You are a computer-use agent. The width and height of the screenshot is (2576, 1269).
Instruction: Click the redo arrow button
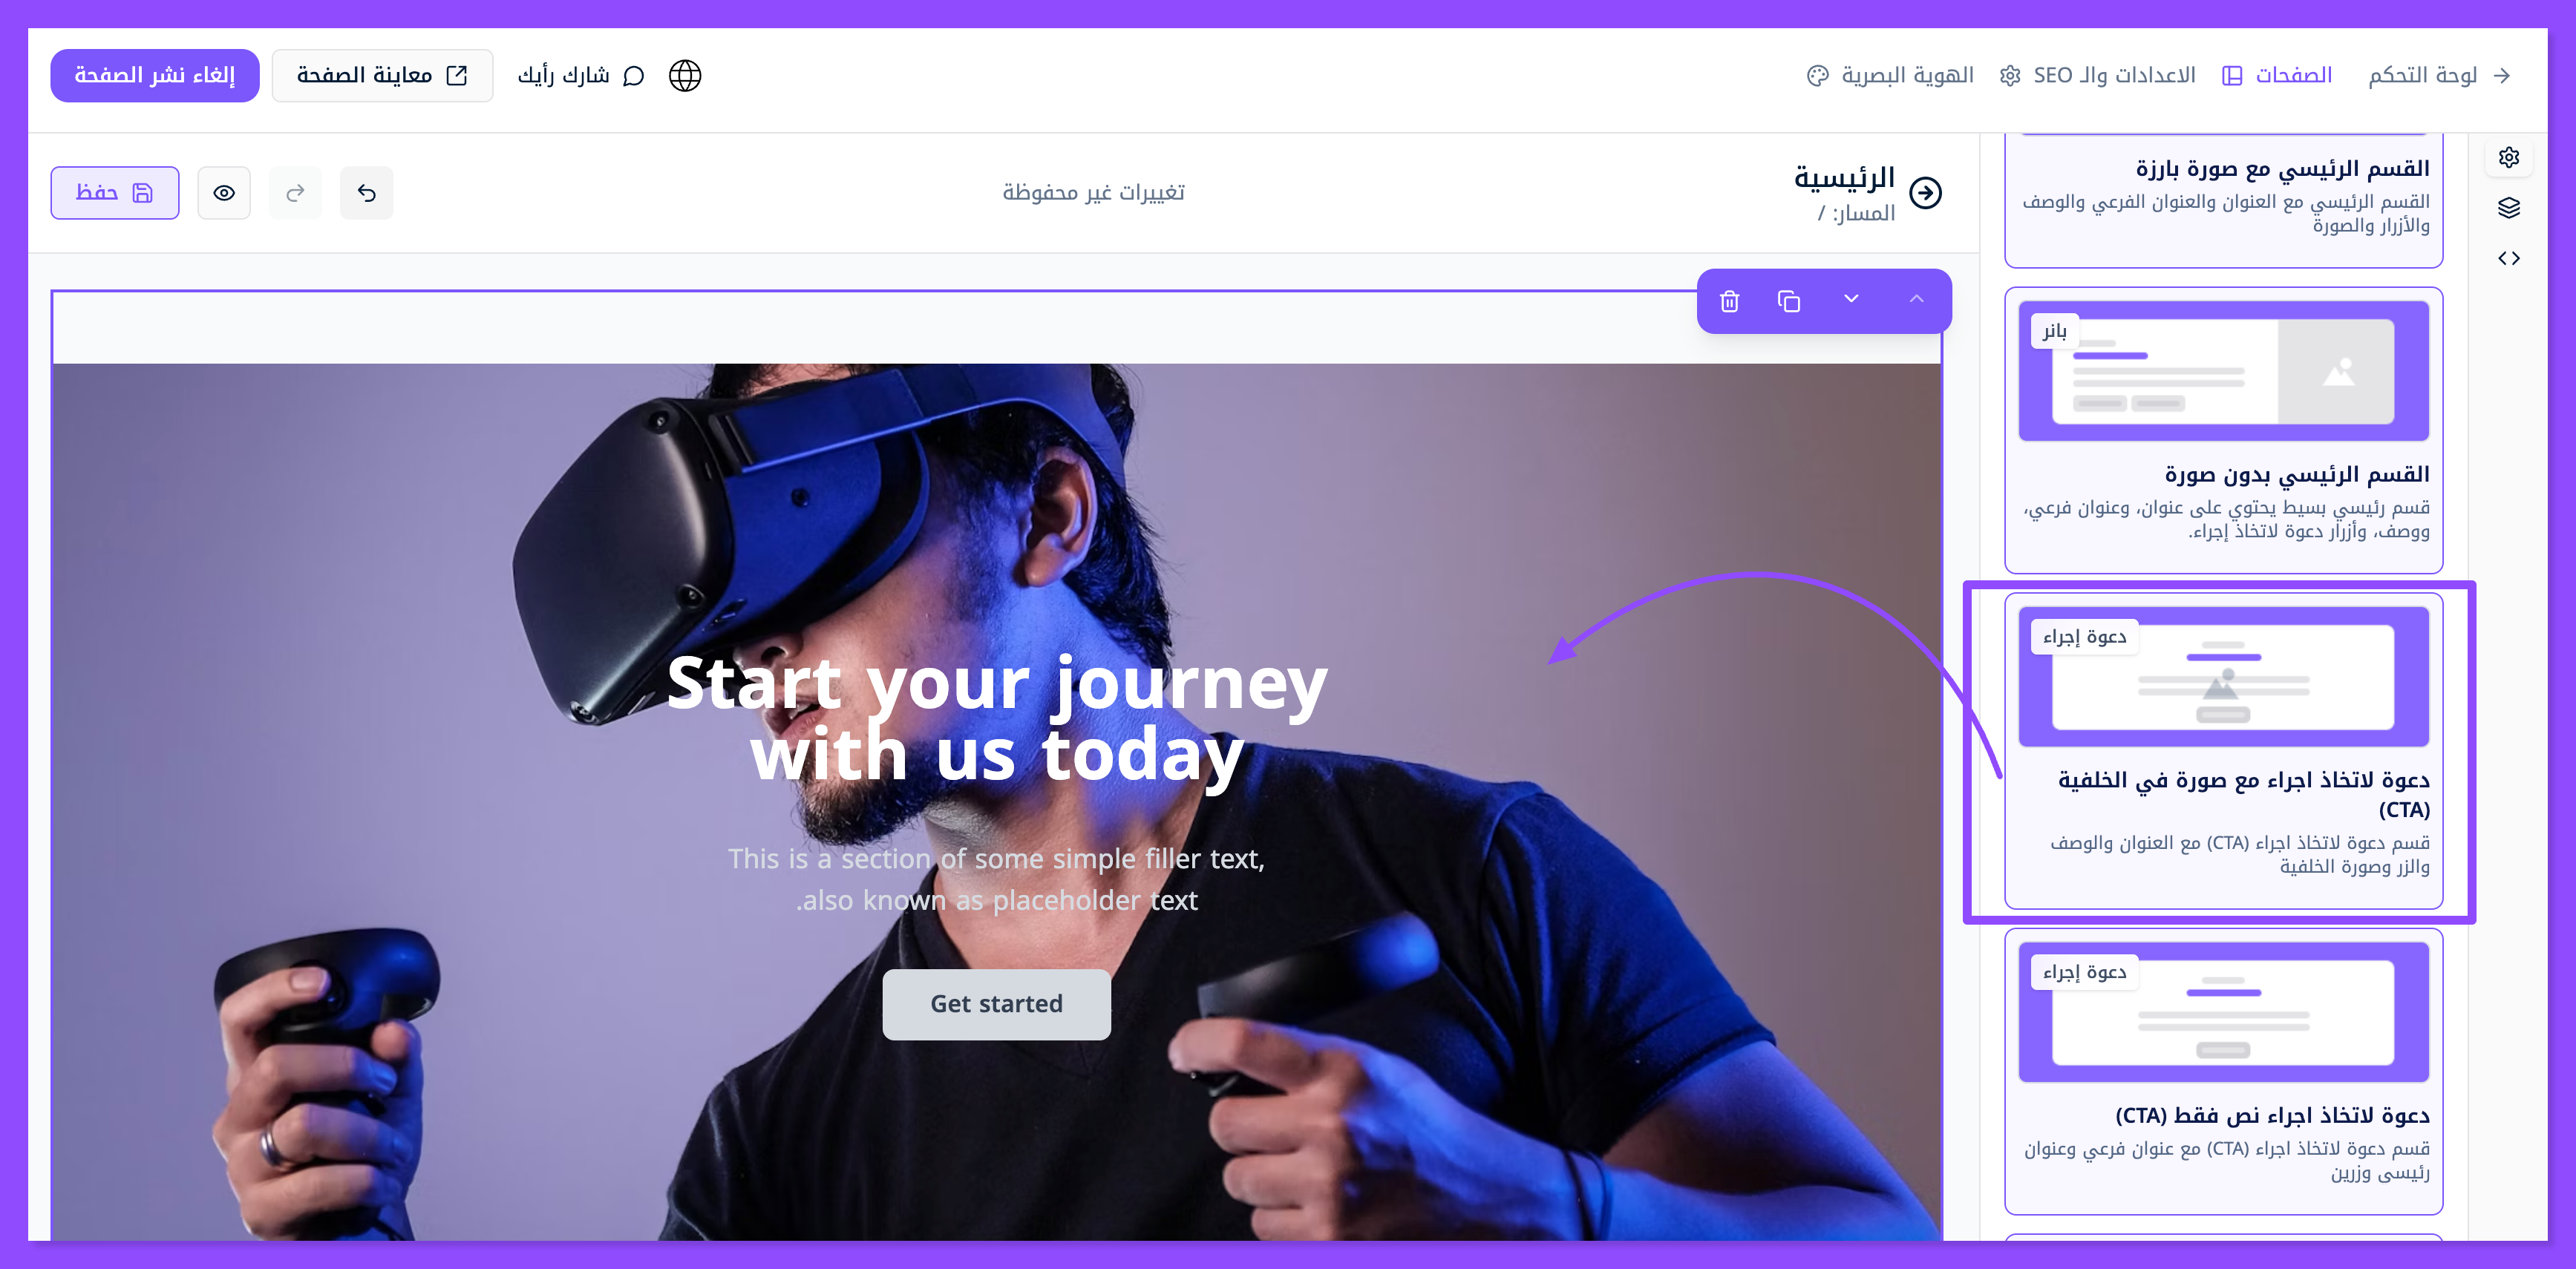[295, 193]
